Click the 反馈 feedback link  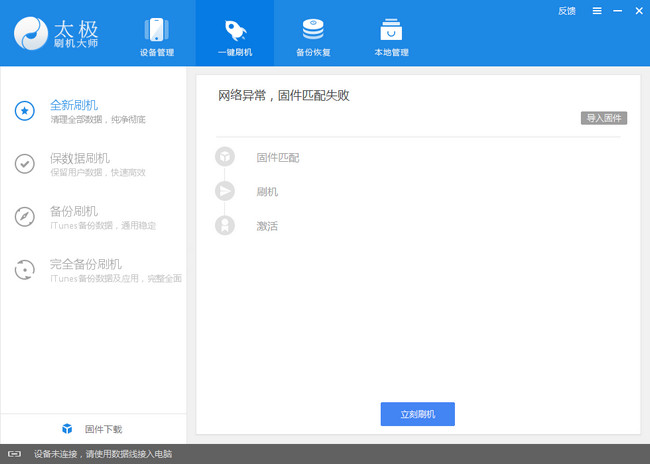point(567,11)
